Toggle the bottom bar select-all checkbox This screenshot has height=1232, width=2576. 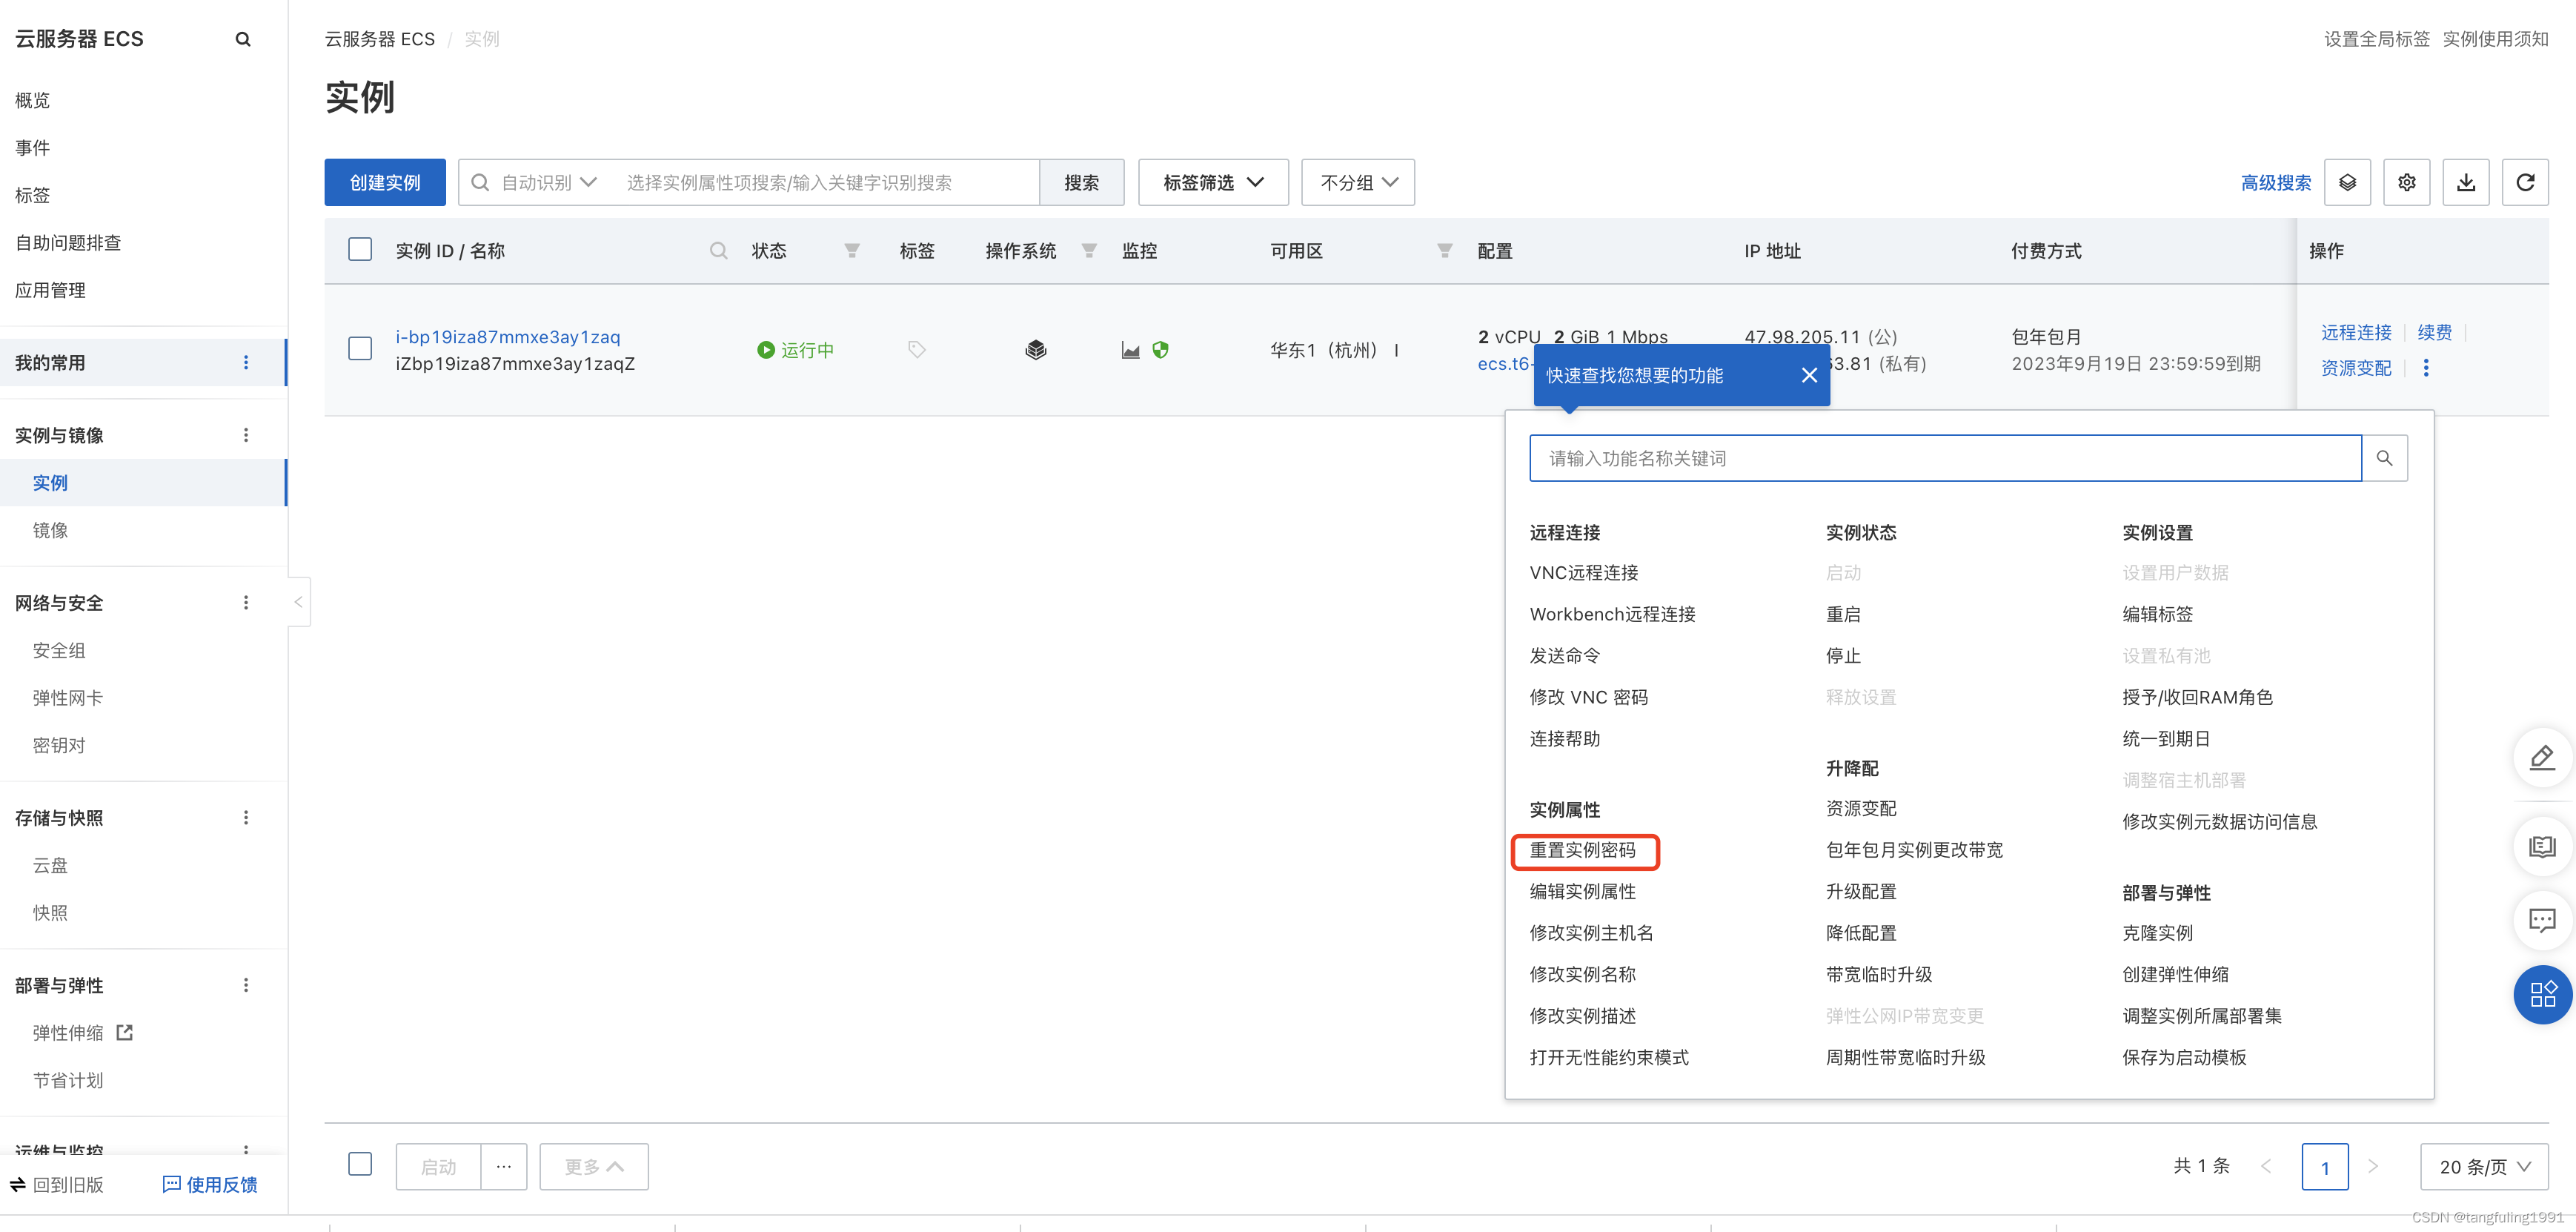[360, 1164]
